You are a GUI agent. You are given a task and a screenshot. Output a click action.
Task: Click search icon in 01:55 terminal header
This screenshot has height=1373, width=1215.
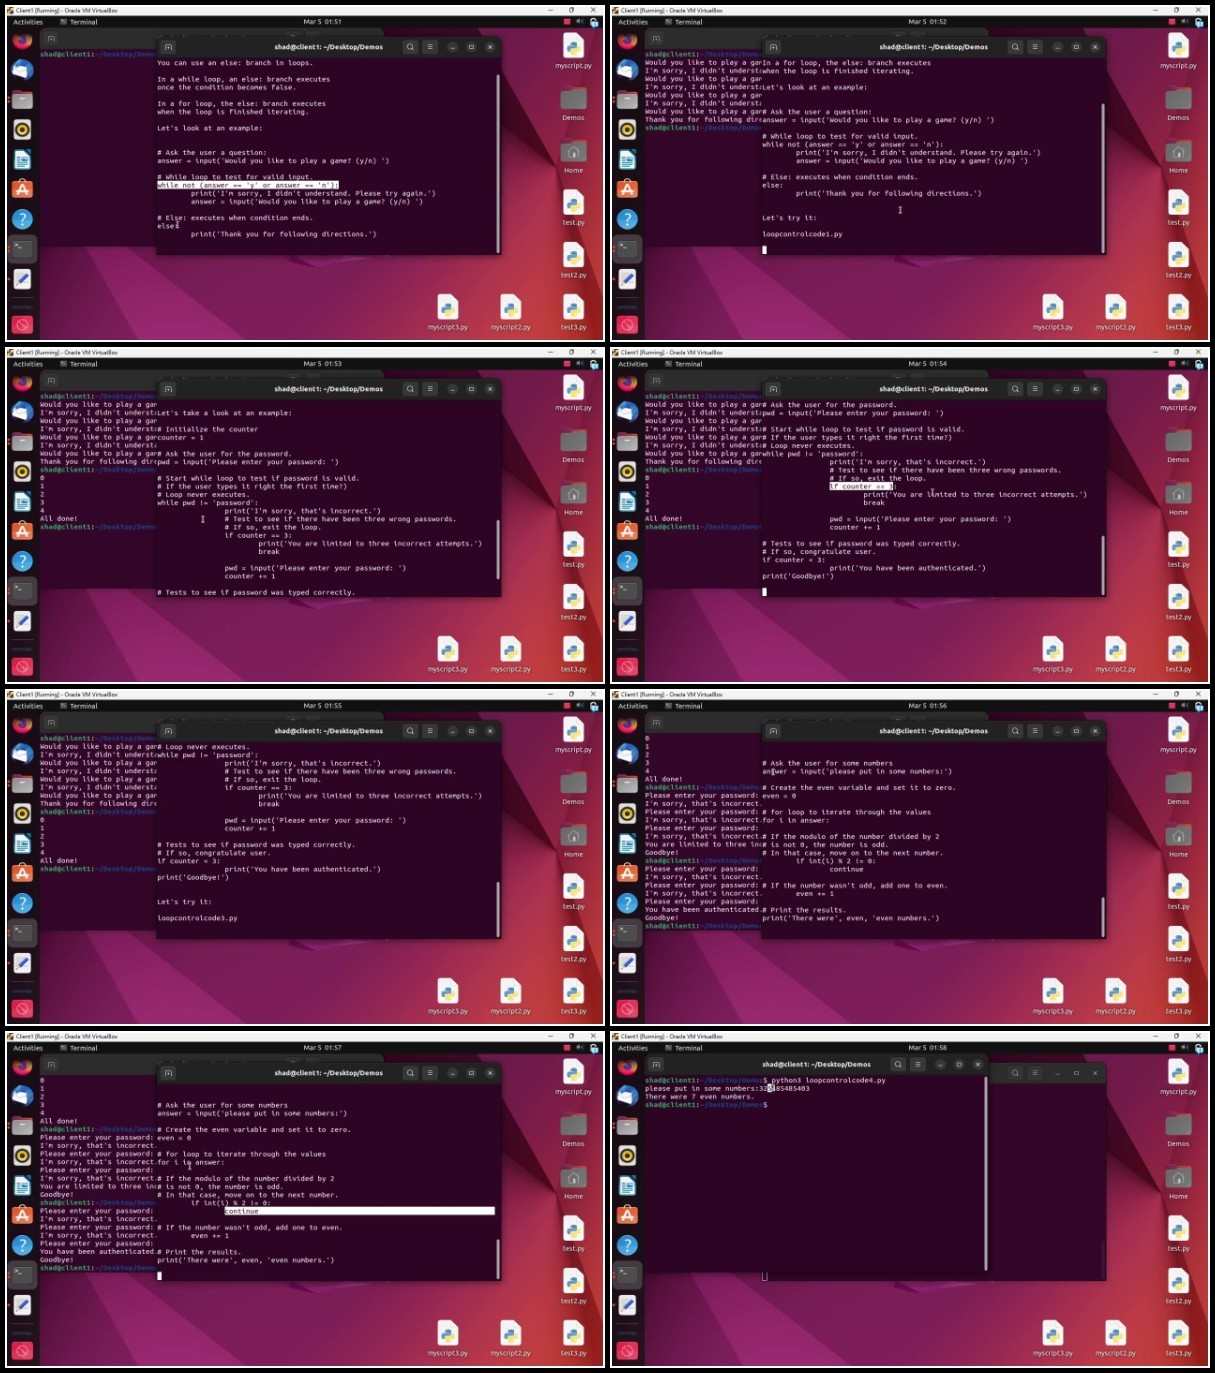point(410,731)
